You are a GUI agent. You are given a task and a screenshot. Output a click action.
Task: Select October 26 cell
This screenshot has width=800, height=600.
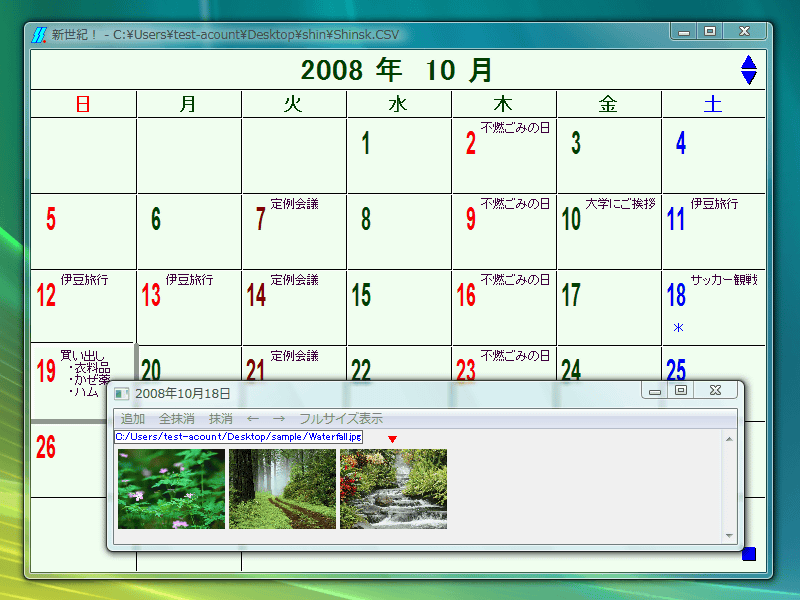pyautogui.click(x=69, y=460)
